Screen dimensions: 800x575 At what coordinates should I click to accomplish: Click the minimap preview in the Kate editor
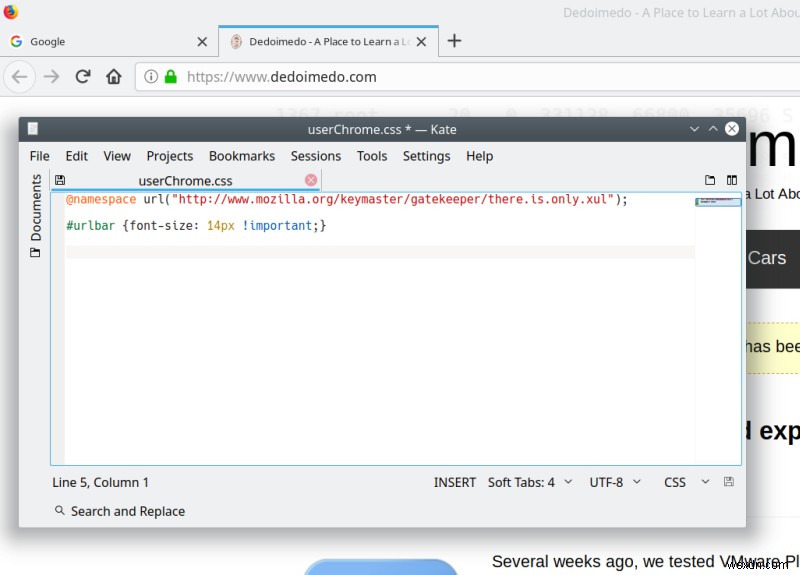pos(718,202)
